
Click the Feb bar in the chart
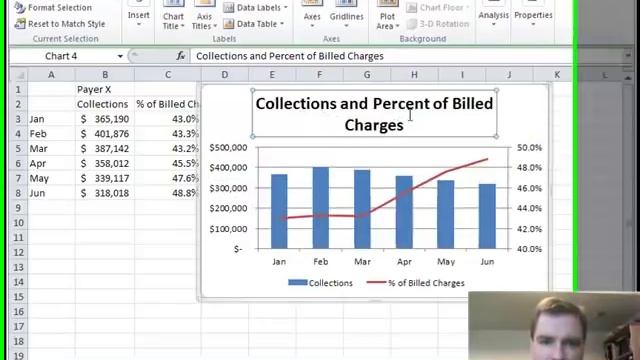[321, 207]
